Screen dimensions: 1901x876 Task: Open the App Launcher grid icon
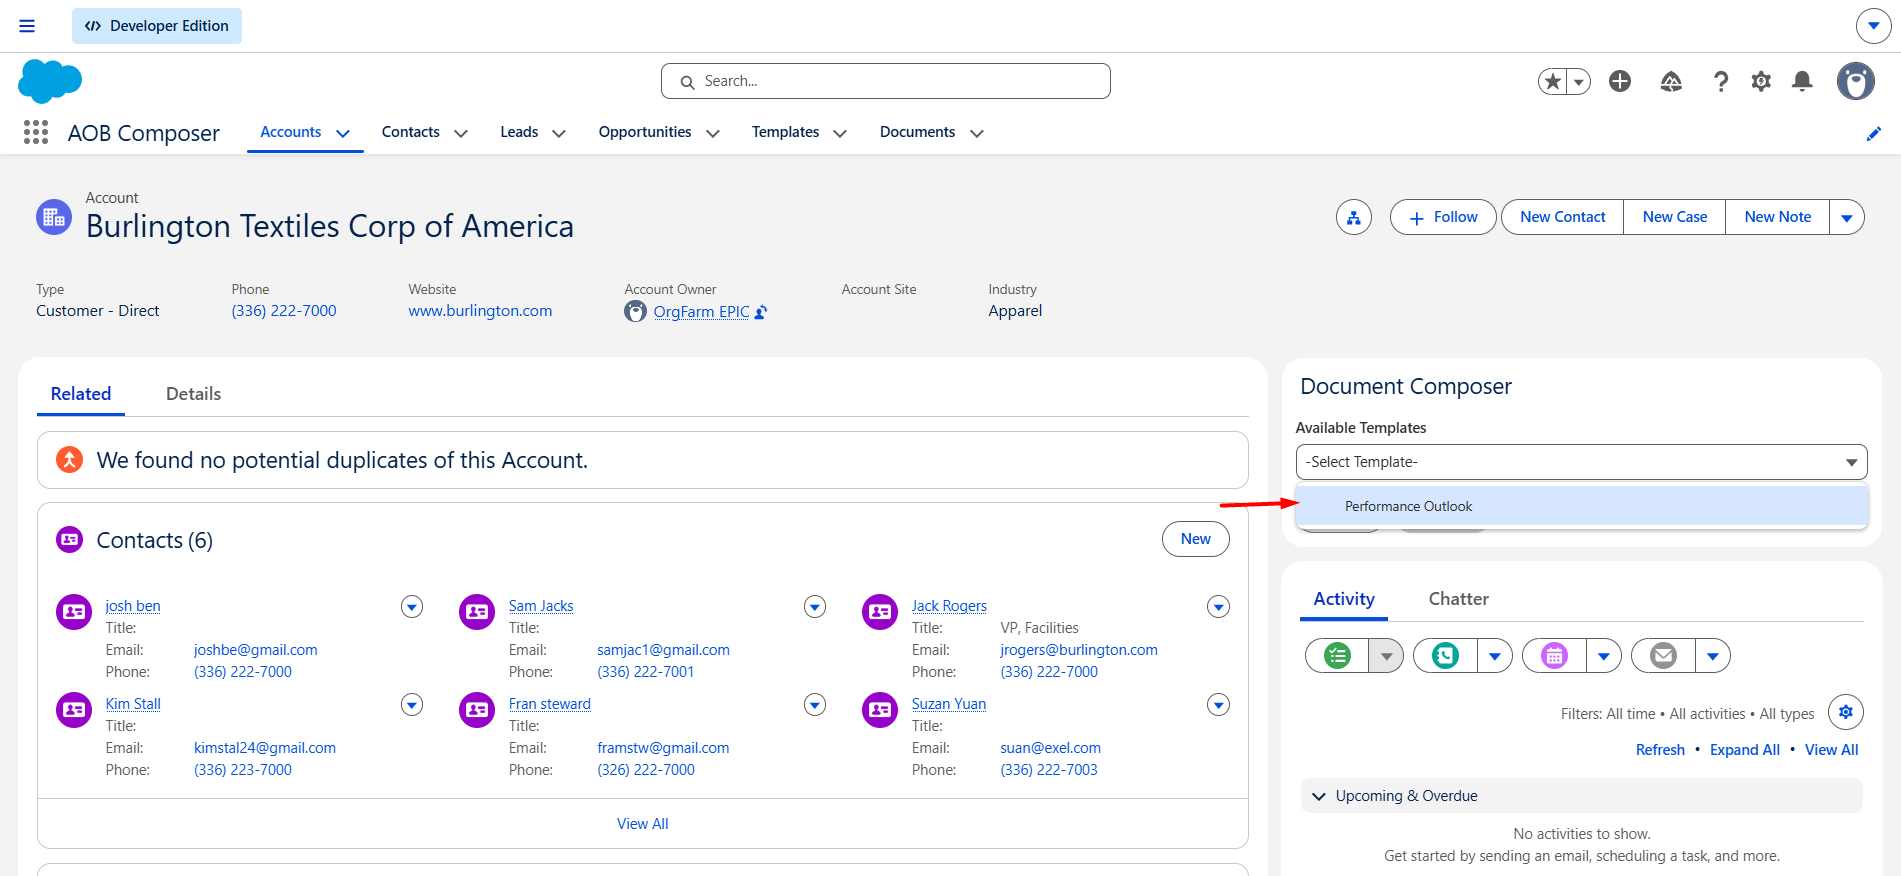pyautogui.click(x=36, y=132)
